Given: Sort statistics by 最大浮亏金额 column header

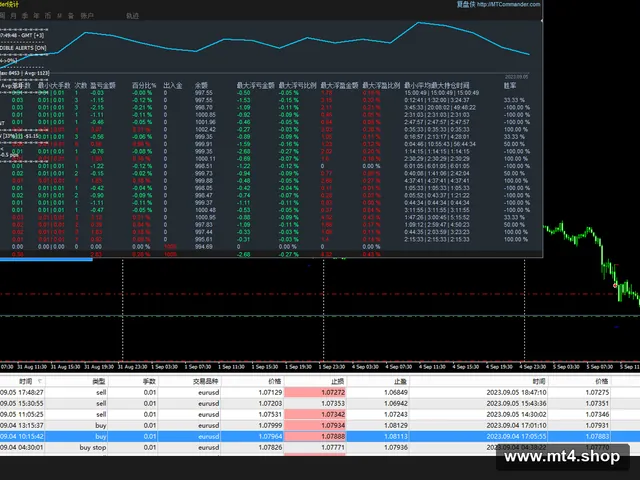Looking at the screenshot, I should pos(256,86).
